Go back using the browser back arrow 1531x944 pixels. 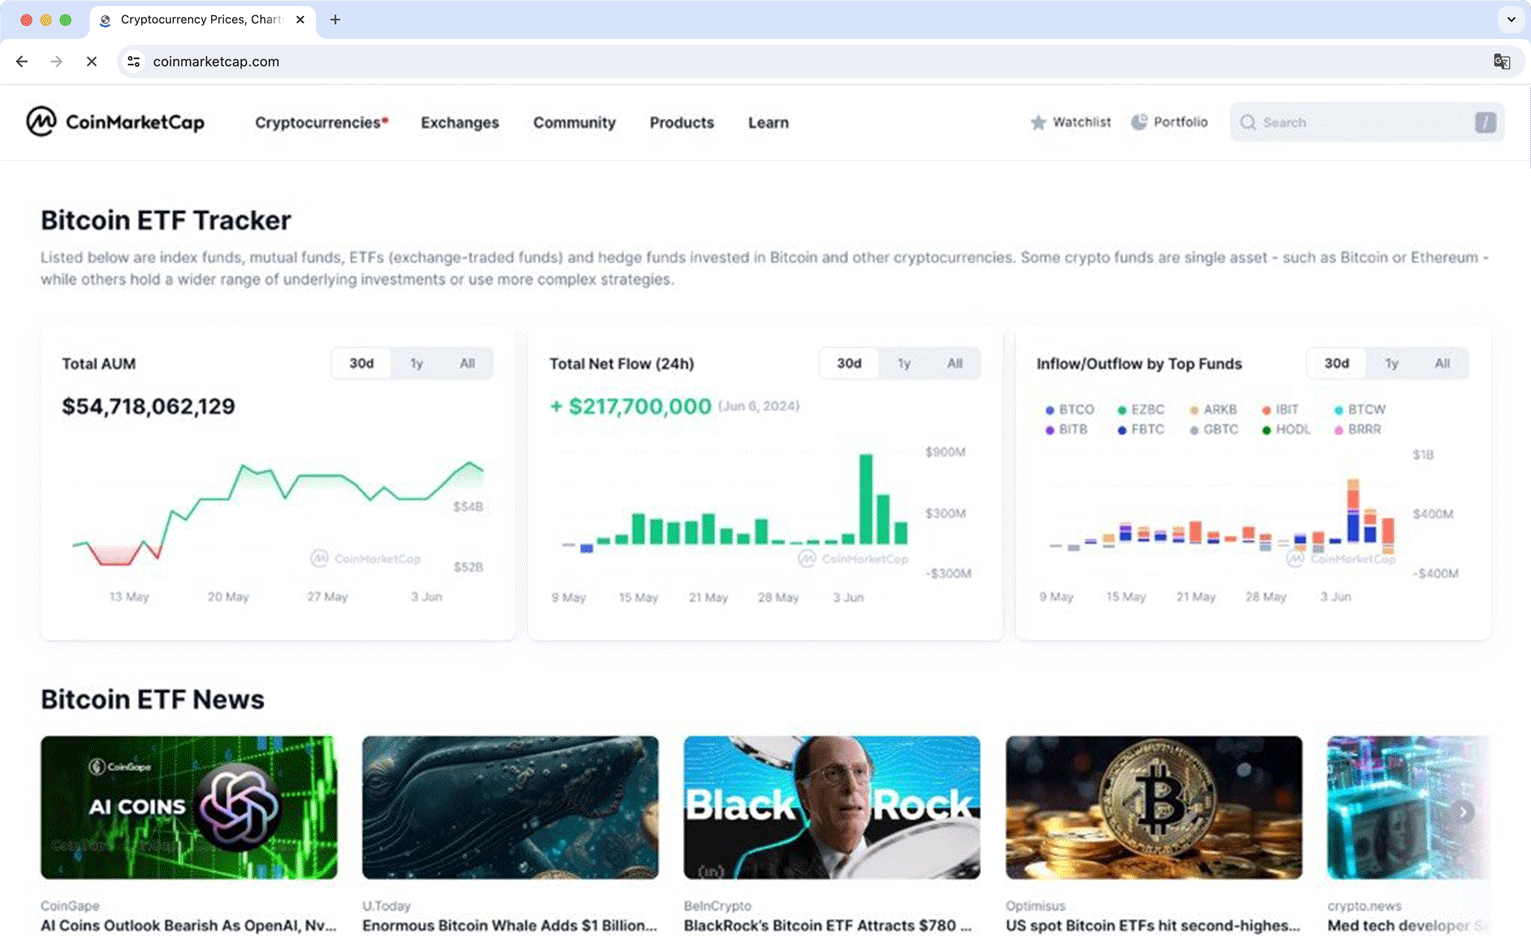point(22,61)
